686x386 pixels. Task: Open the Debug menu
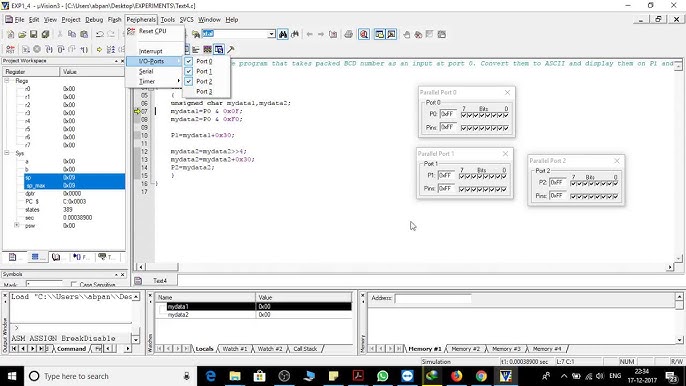pyautogui.click(x=94, y=20)
